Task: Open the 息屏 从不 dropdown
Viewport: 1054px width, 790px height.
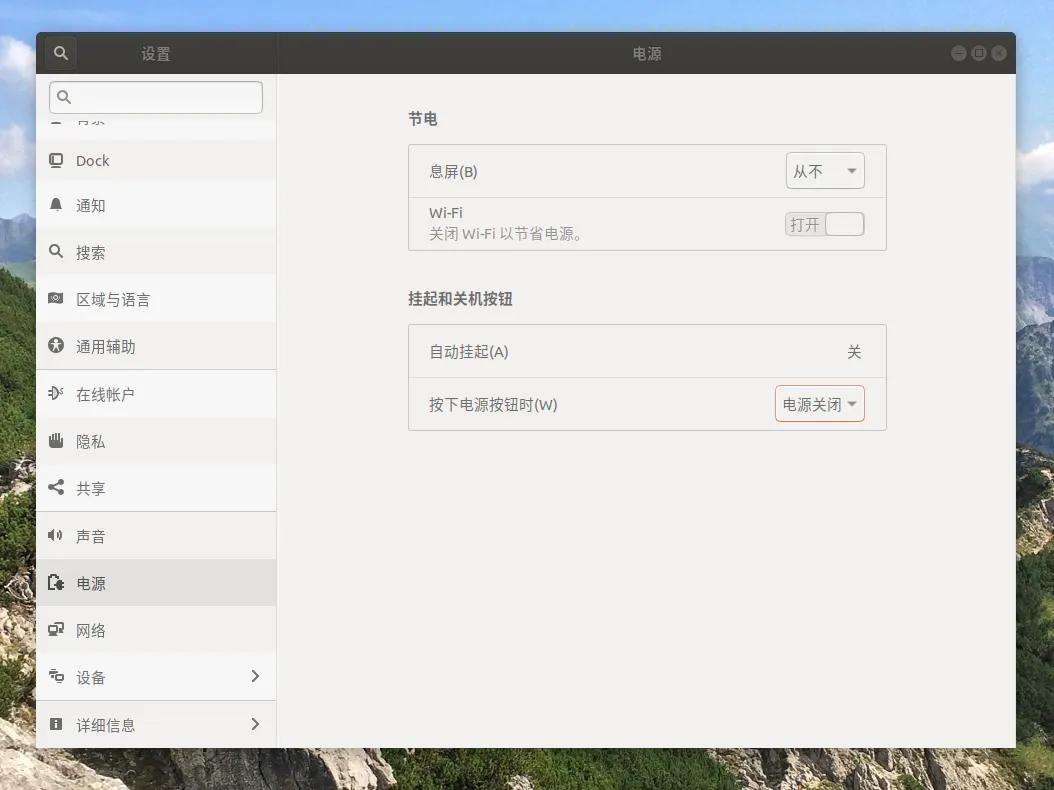Action: 825,171
